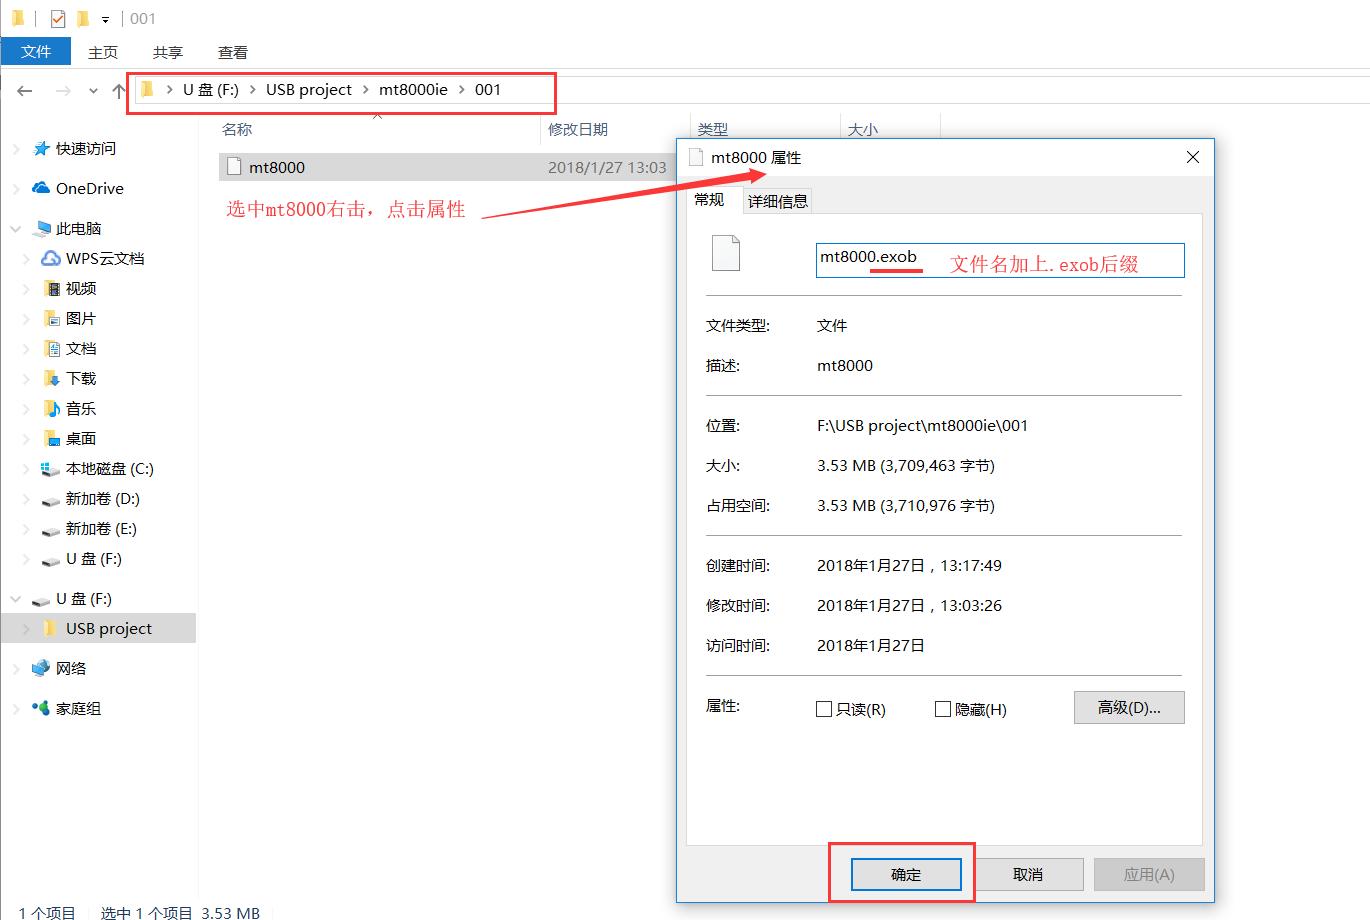Click the USB project folder icon in sidebar
Image resolution: width=1370 pixels, height=920 pixels.
click(51, 628)
